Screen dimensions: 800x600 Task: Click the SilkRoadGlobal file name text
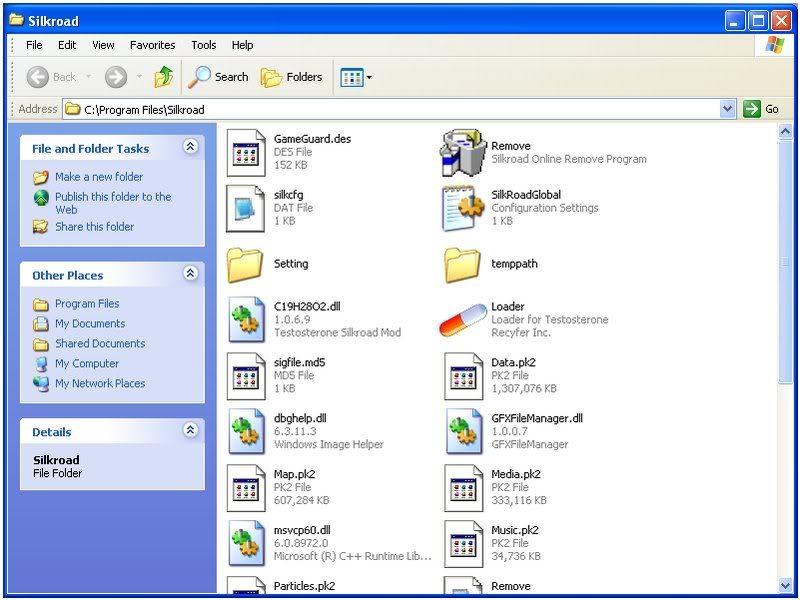tap(526, 195)
